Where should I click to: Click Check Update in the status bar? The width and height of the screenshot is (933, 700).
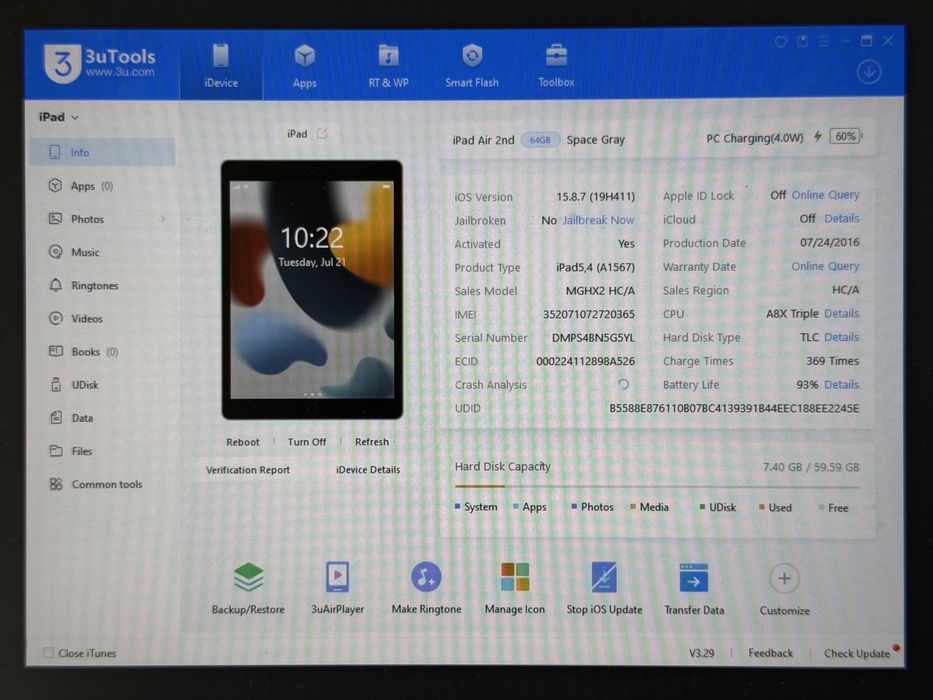(857, 654)
